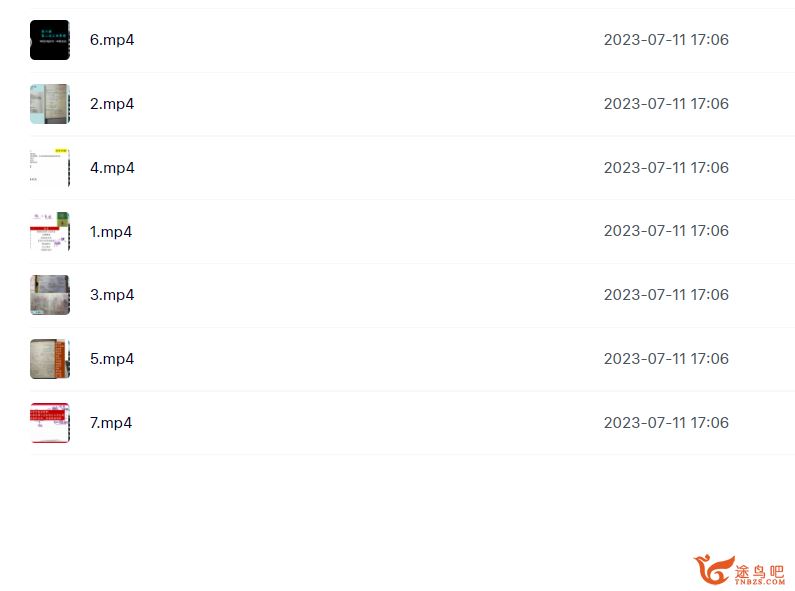Click the orange bird watermark logo
This screenshot has width=795, height=591.
click(714, 570)
